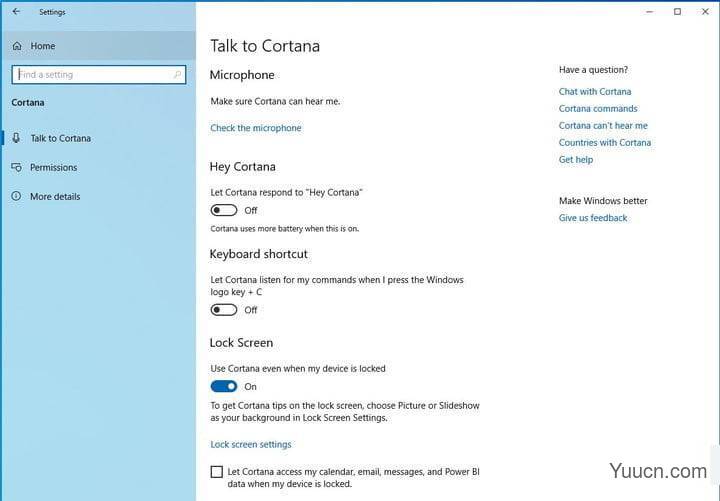The image size is (720, 501).
Task: Open the Talk to Cortana sidebar page
Action: click(x=98, y=138)
